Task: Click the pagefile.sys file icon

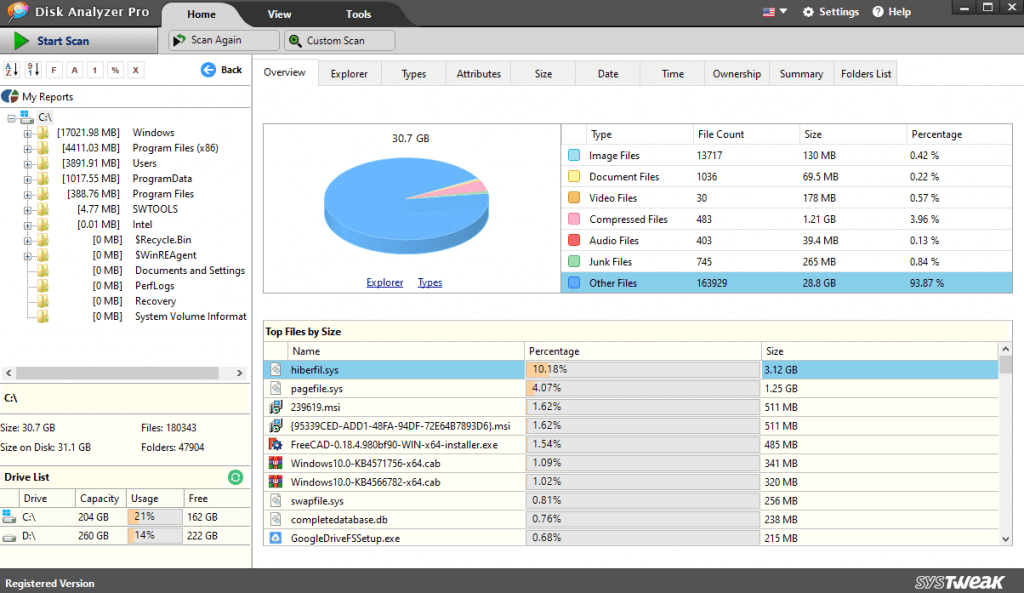Action: 276,389
